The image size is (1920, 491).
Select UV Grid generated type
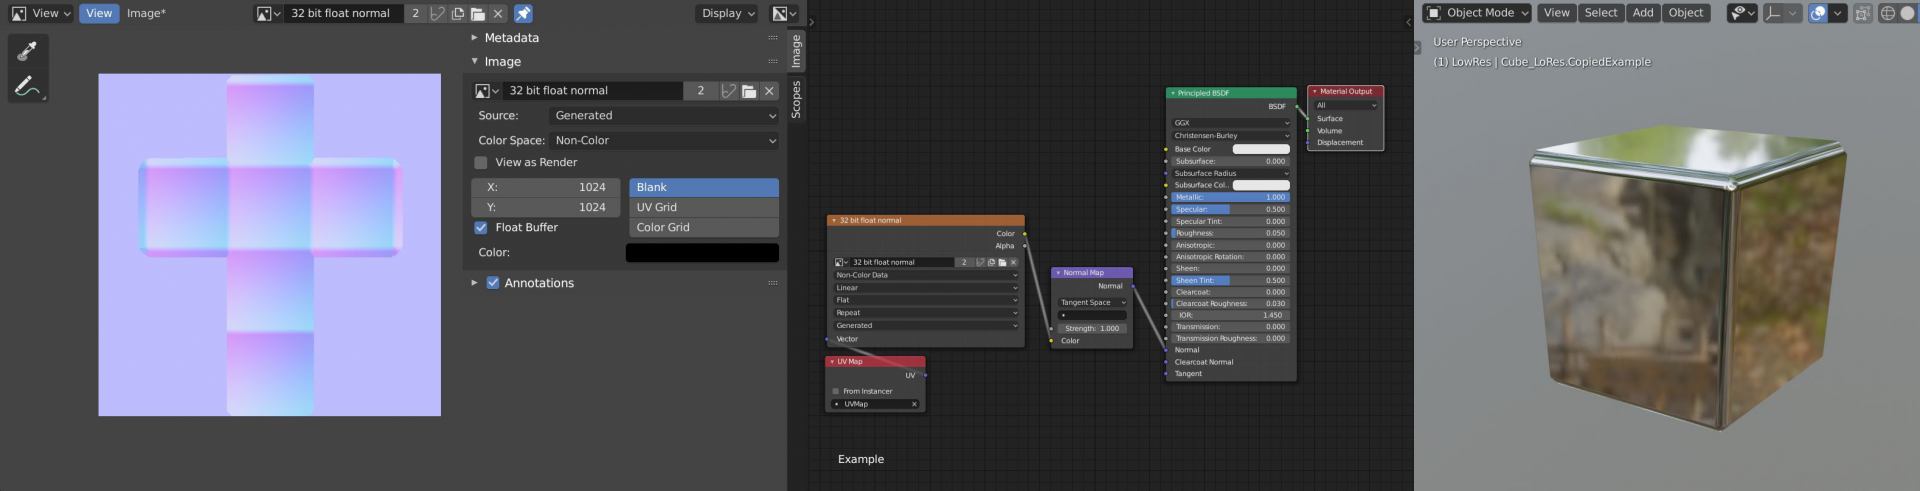(x=704, y=207)
